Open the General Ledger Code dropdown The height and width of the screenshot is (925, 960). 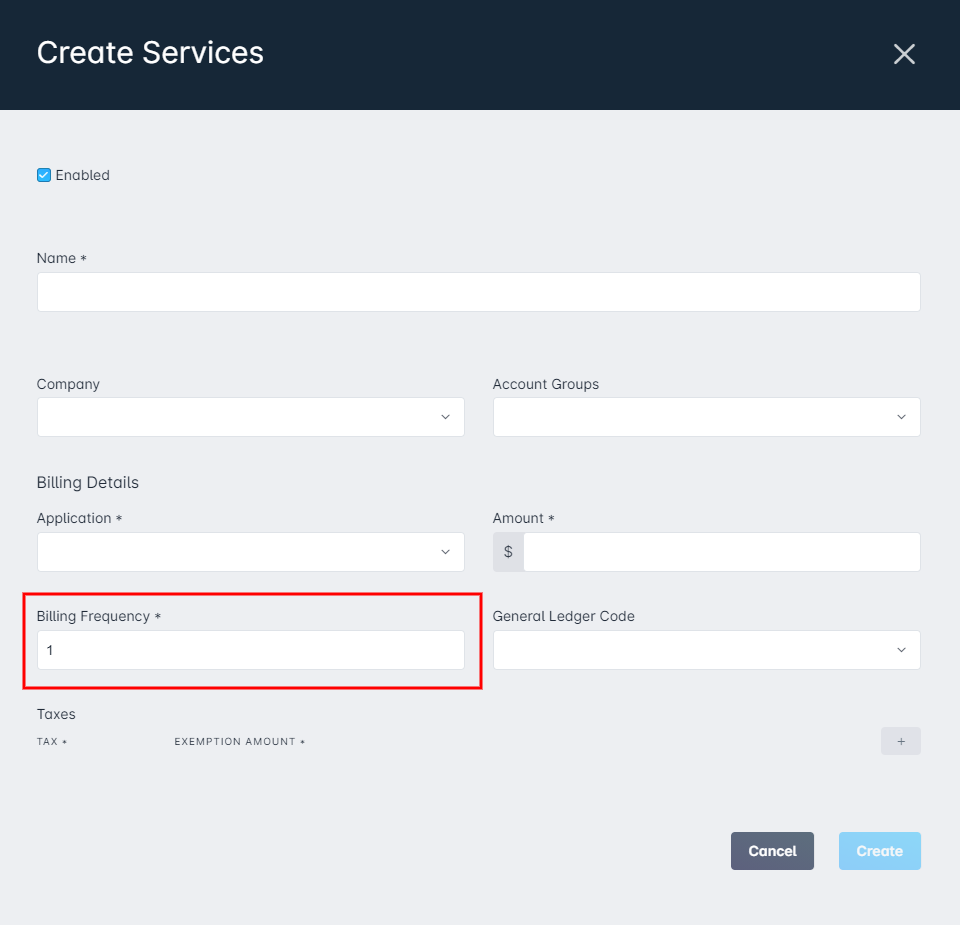(707, 650)
